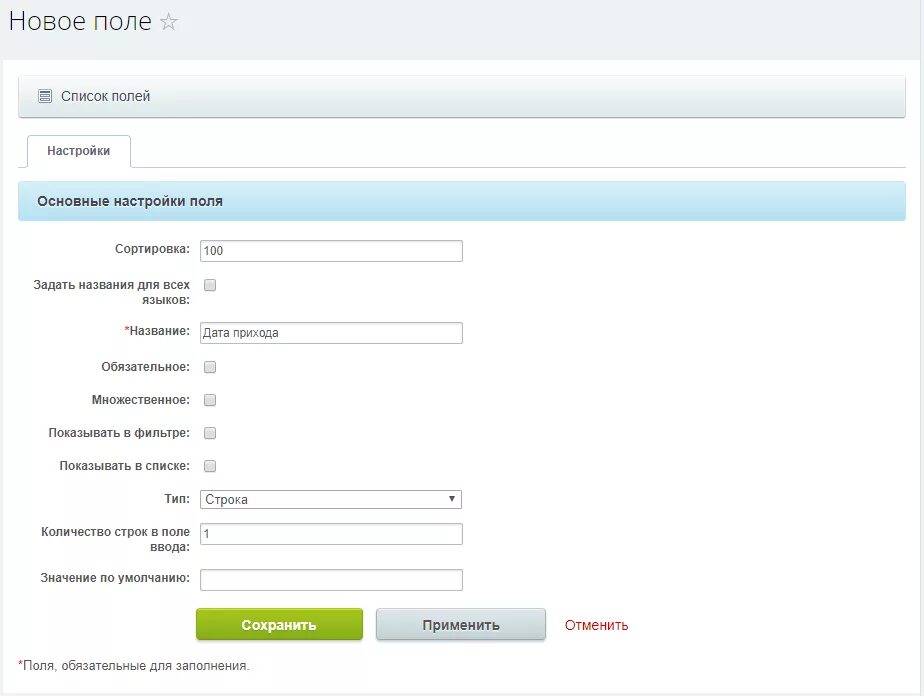This screenshot has height=696, width=924.
Task: Click the Применить button
Action: [461, 625]
